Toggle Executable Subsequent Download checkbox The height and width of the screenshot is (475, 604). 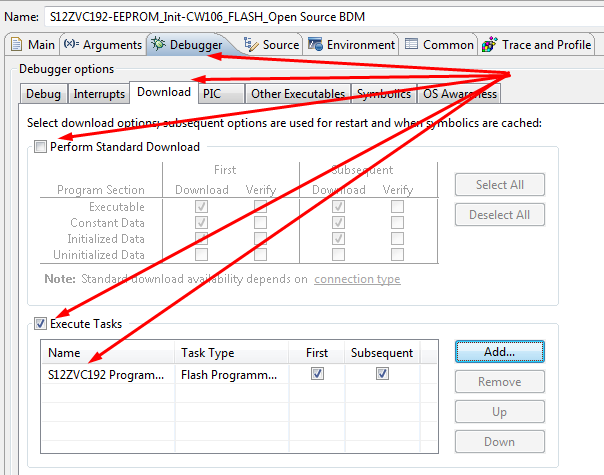click(338, 206)
